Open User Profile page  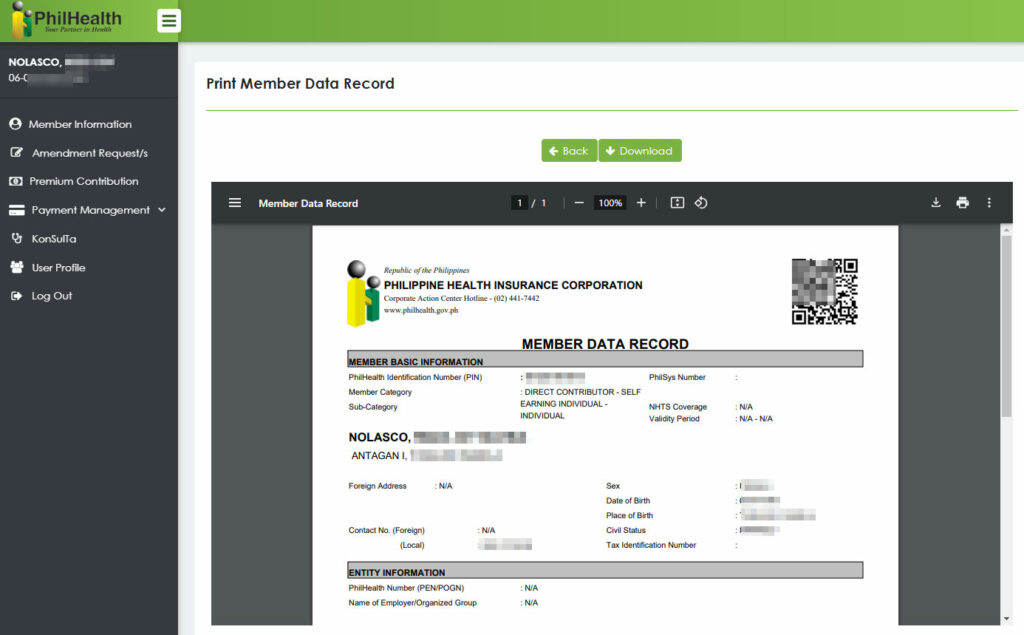[x=58, y=267]
